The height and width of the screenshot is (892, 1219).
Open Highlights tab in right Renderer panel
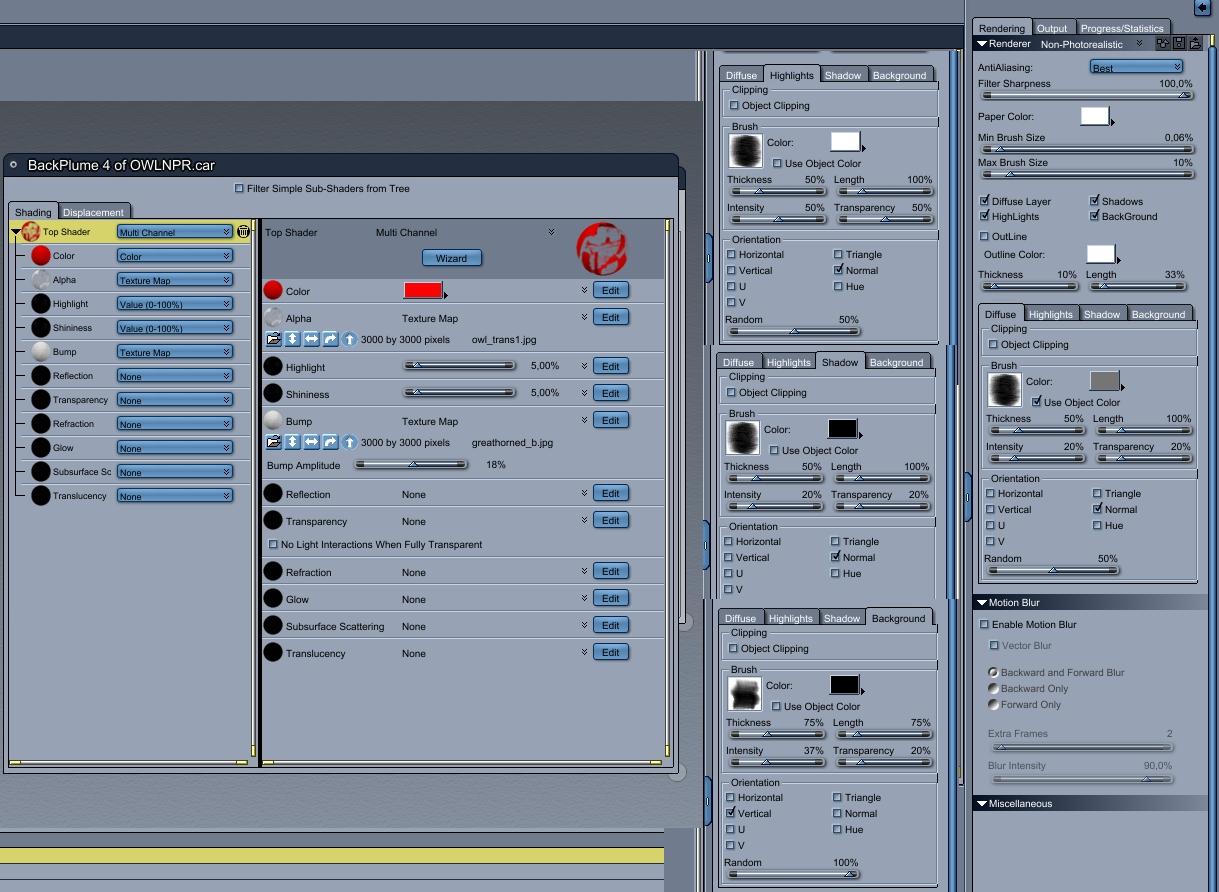(x=1051, y=314)
